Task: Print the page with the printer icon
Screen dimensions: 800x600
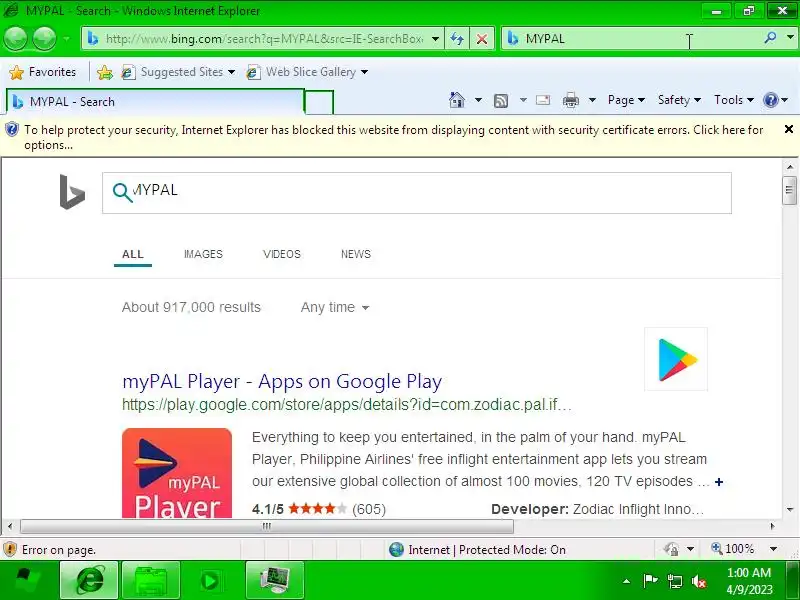Action: pos(570,100)
